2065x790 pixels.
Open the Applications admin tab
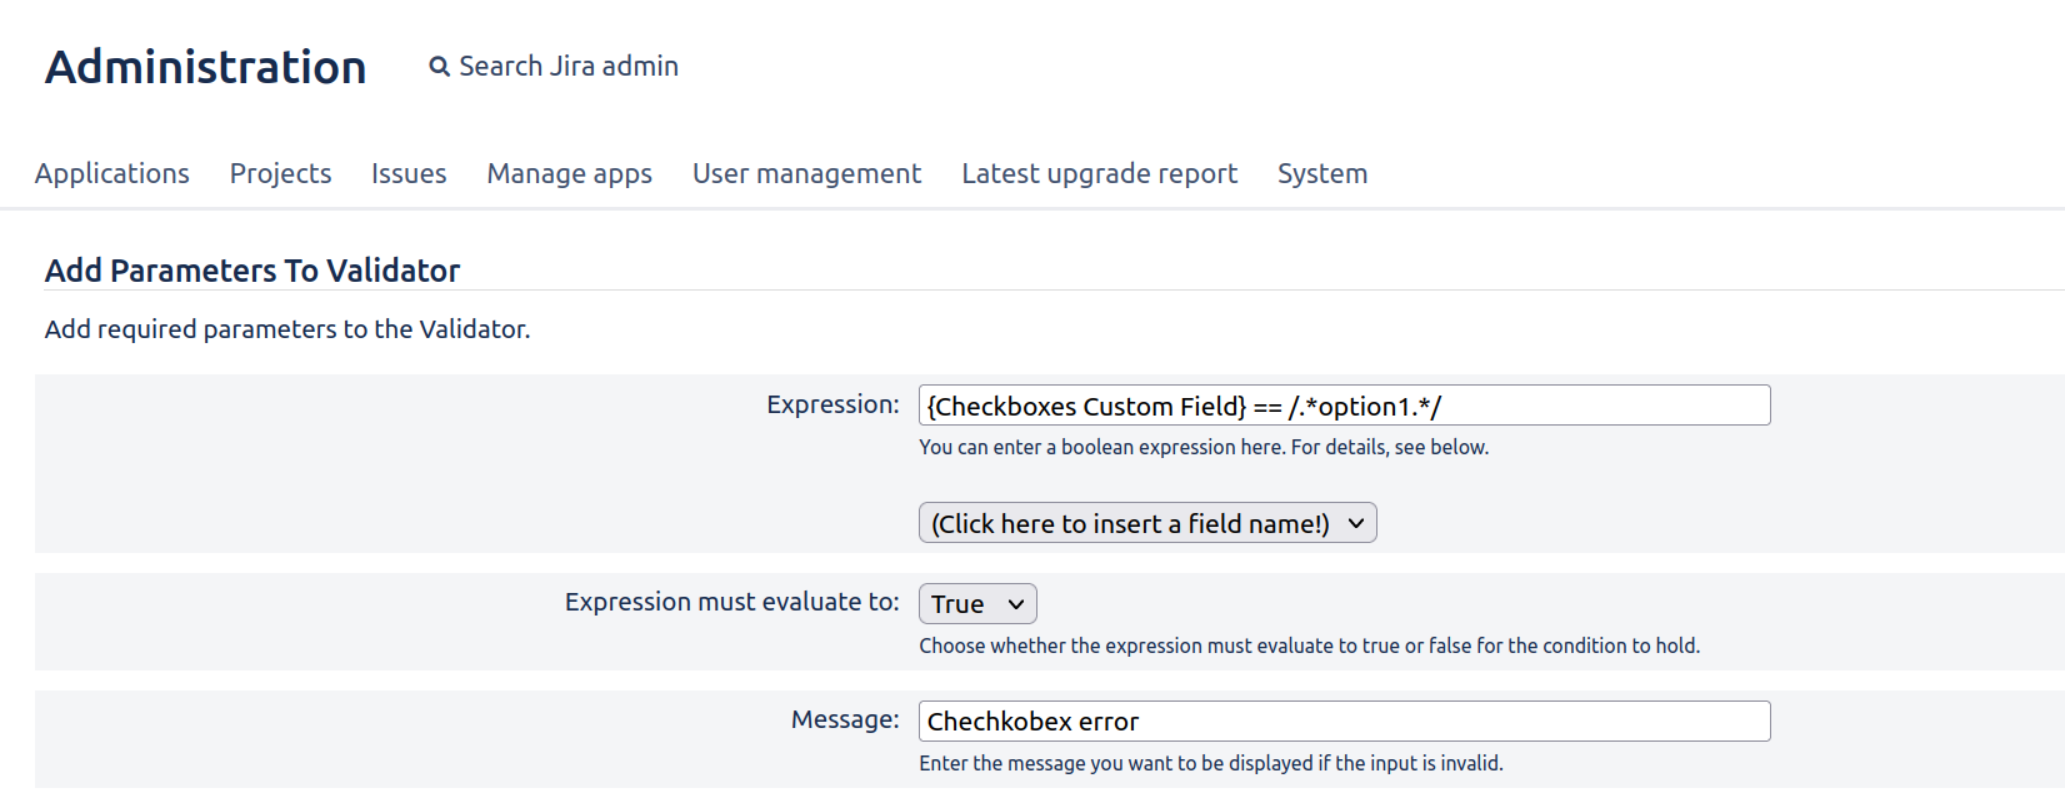tap(112, 174)
